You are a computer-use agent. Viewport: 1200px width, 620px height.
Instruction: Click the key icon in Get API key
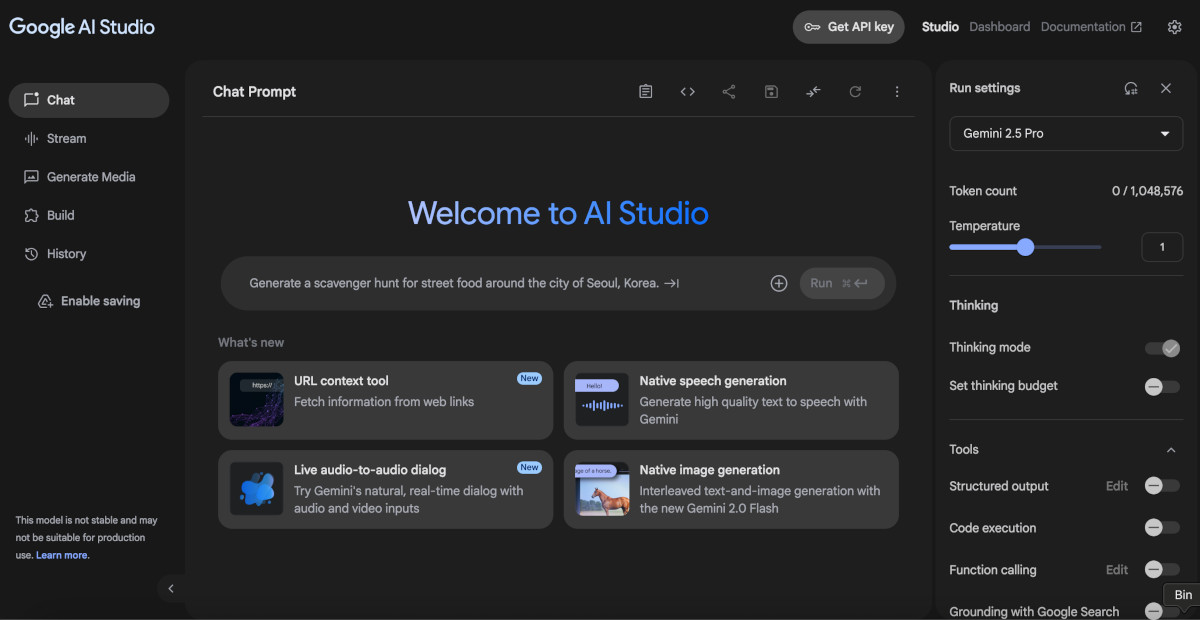pos(813,27)
